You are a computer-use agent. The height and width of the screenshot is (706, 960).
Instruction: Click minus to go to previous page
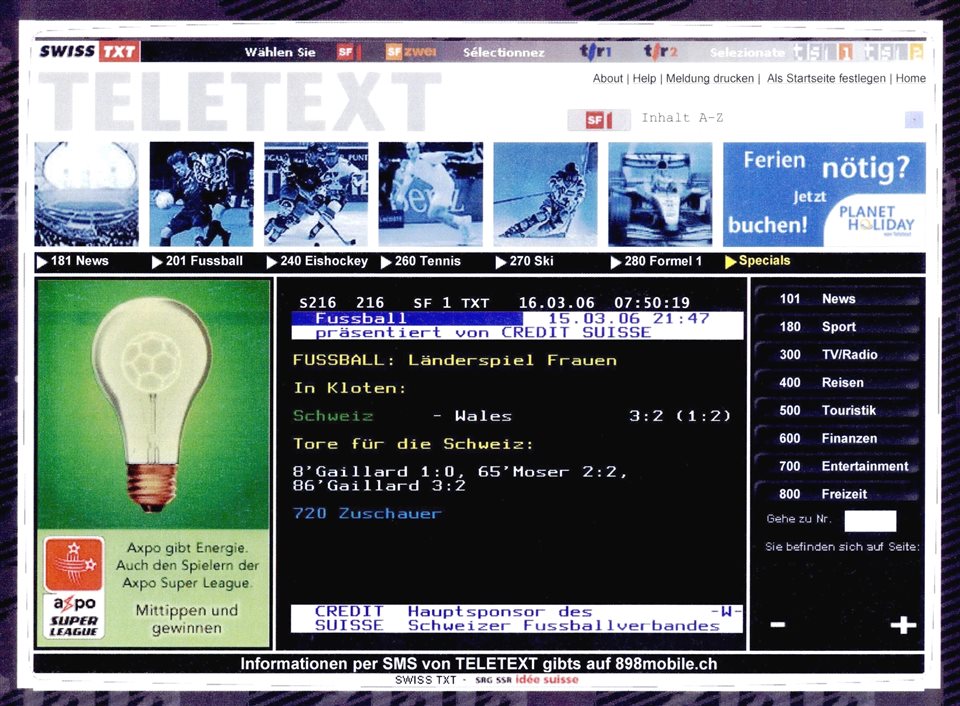pyautogui.click(x=778, y=625)
